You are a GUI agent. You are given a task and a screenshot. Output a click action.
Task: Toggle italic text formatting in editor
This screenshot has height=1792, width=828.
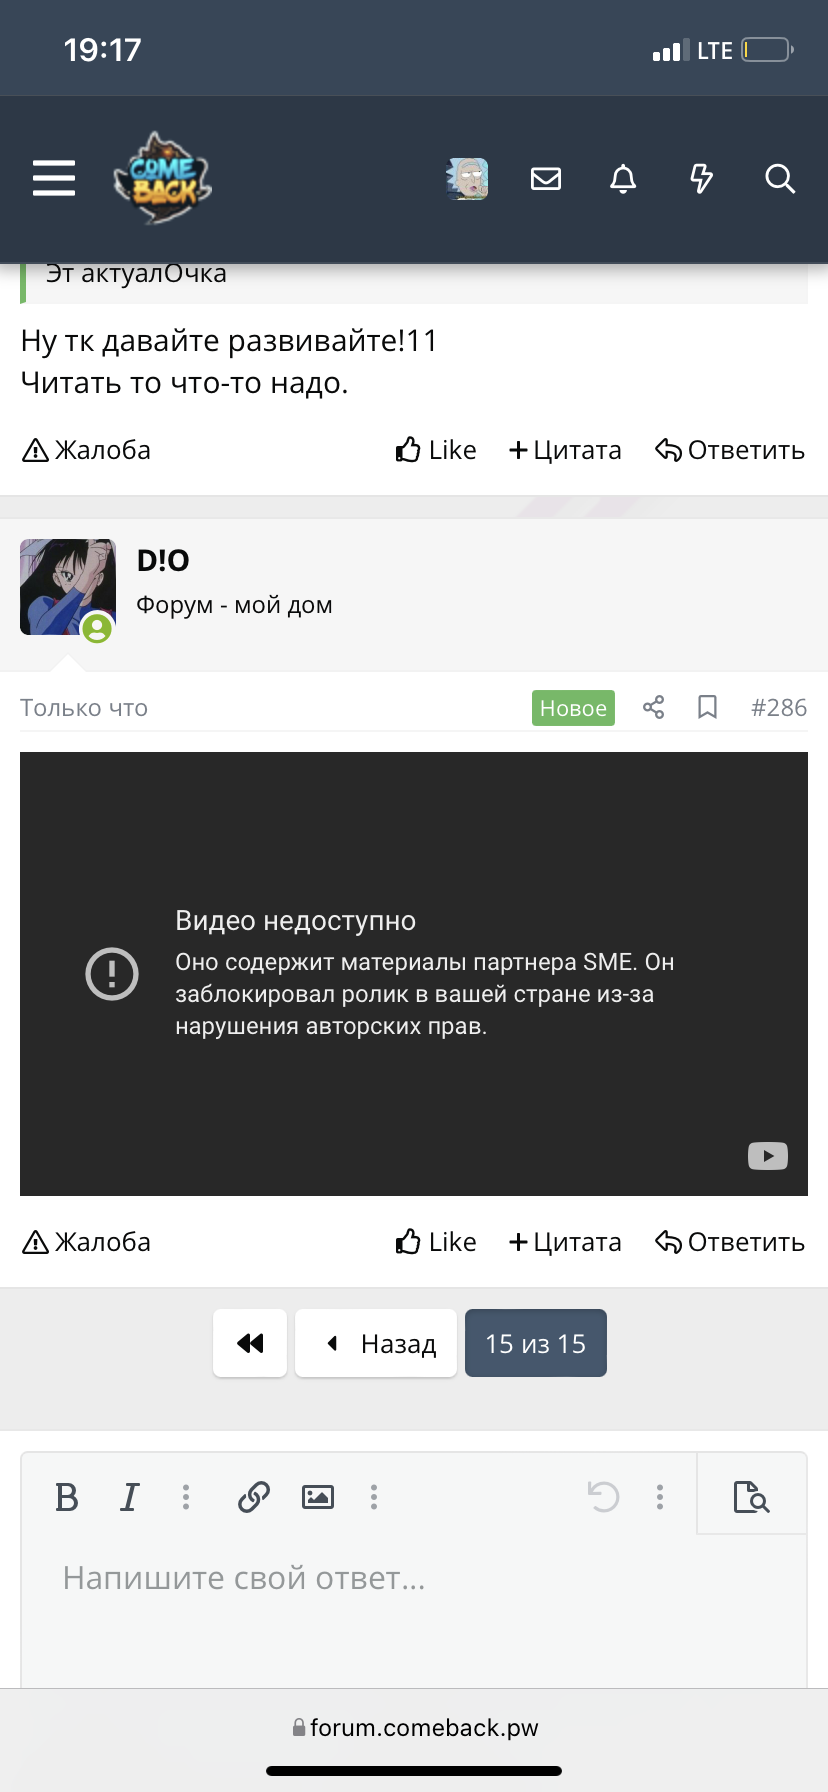[x=129, y=1497]
